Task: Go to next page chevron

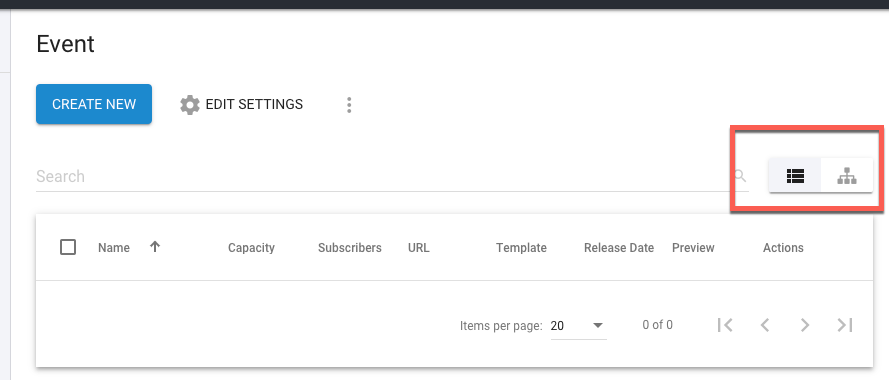Action: (805, 325)
